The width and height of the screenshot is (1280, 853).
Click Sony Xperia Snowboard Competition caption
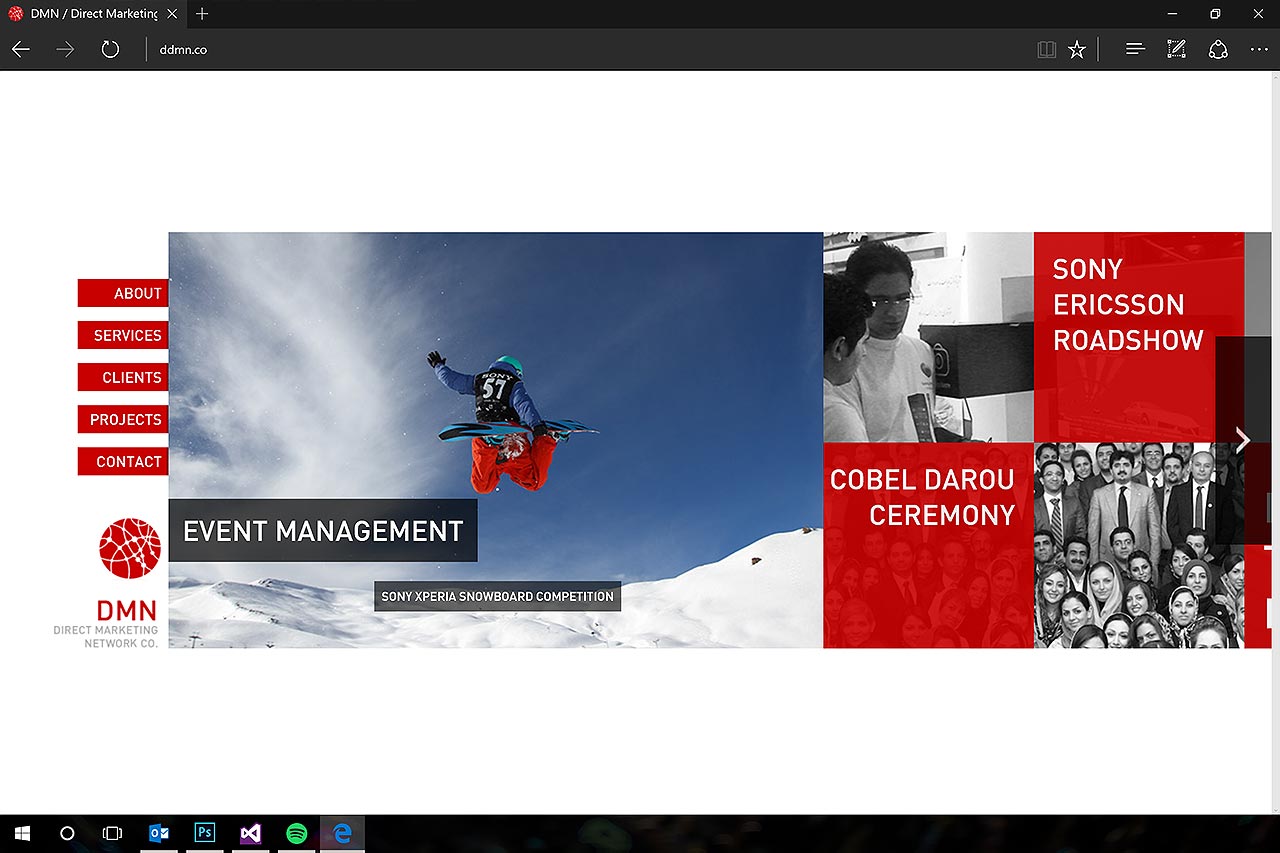click(497, 596)
